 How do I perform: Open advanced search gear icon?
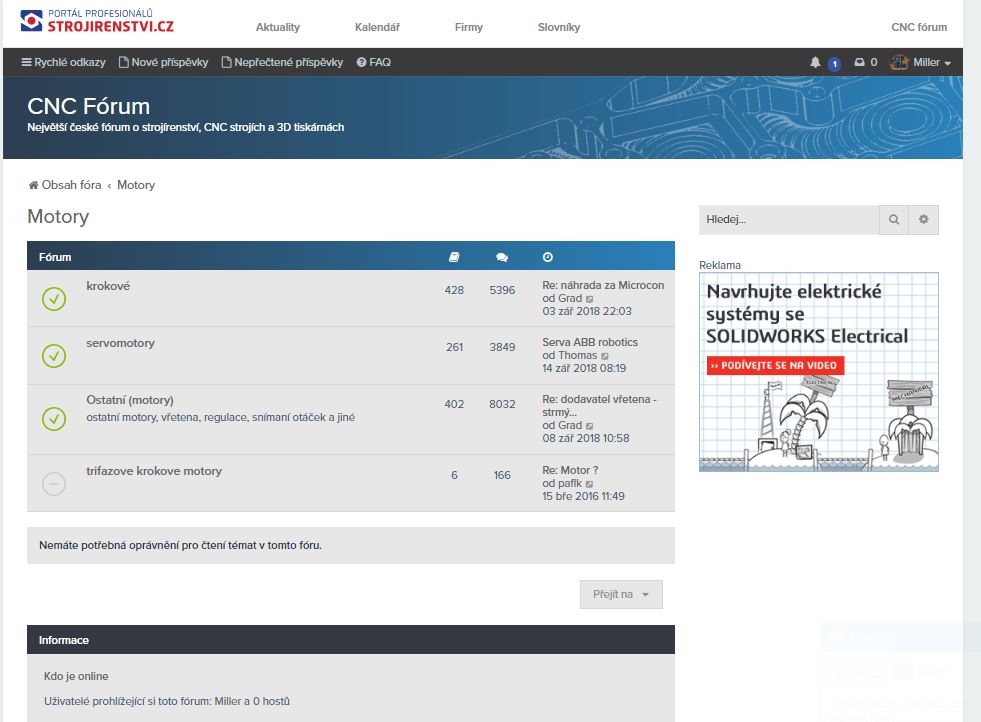pyautogui.click(x=923, y=220)
